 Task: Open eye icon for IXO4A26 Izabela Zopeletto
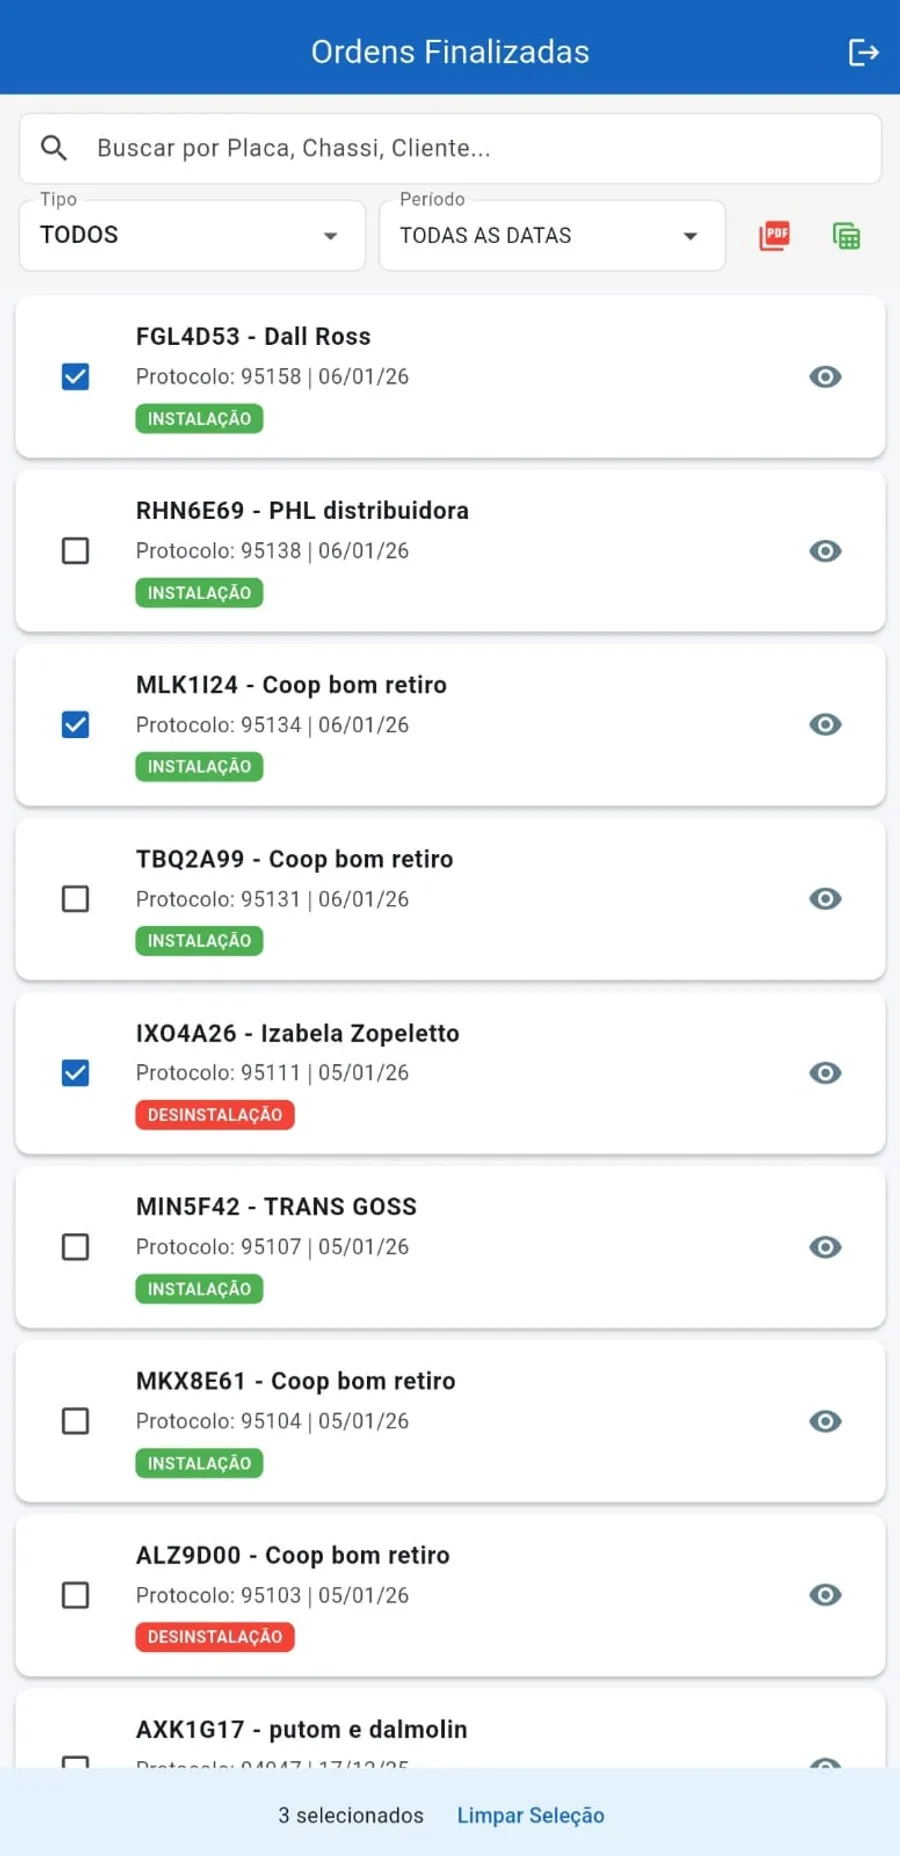(x=825, y=1073)
